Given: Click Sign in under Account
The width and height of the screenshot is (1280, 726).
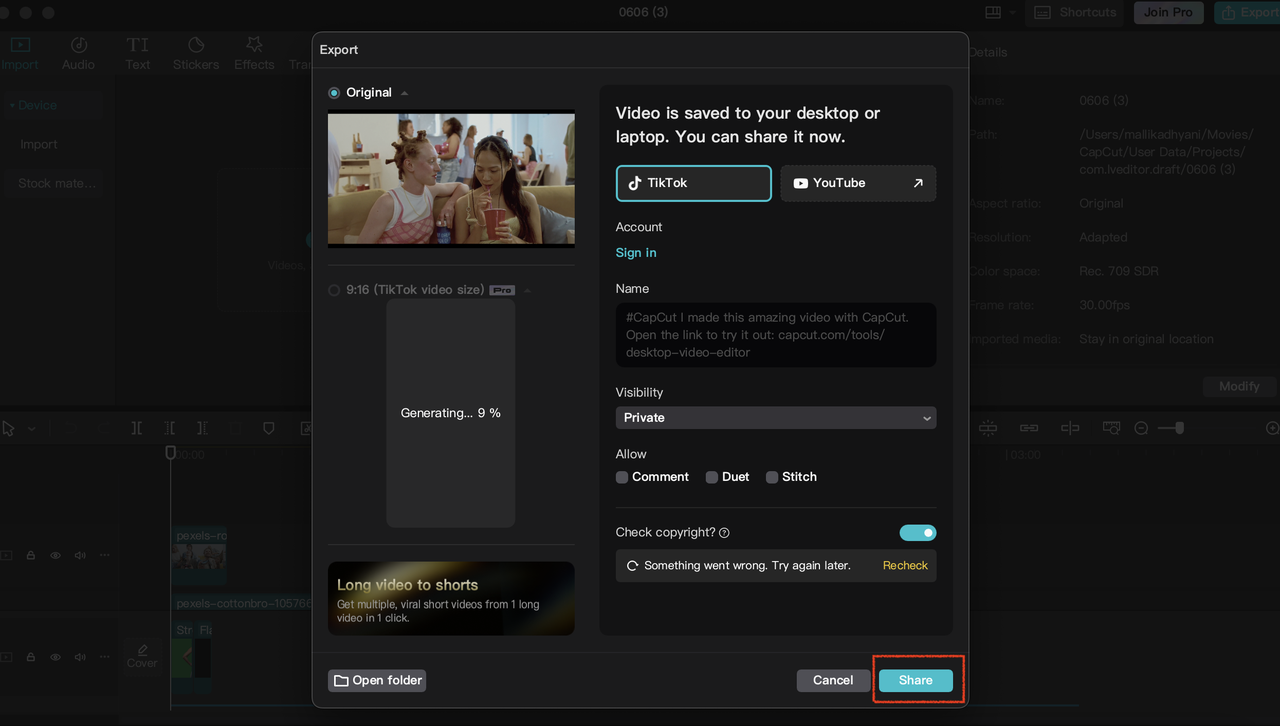Looking at the screenshot, I should tap(635, 252).
